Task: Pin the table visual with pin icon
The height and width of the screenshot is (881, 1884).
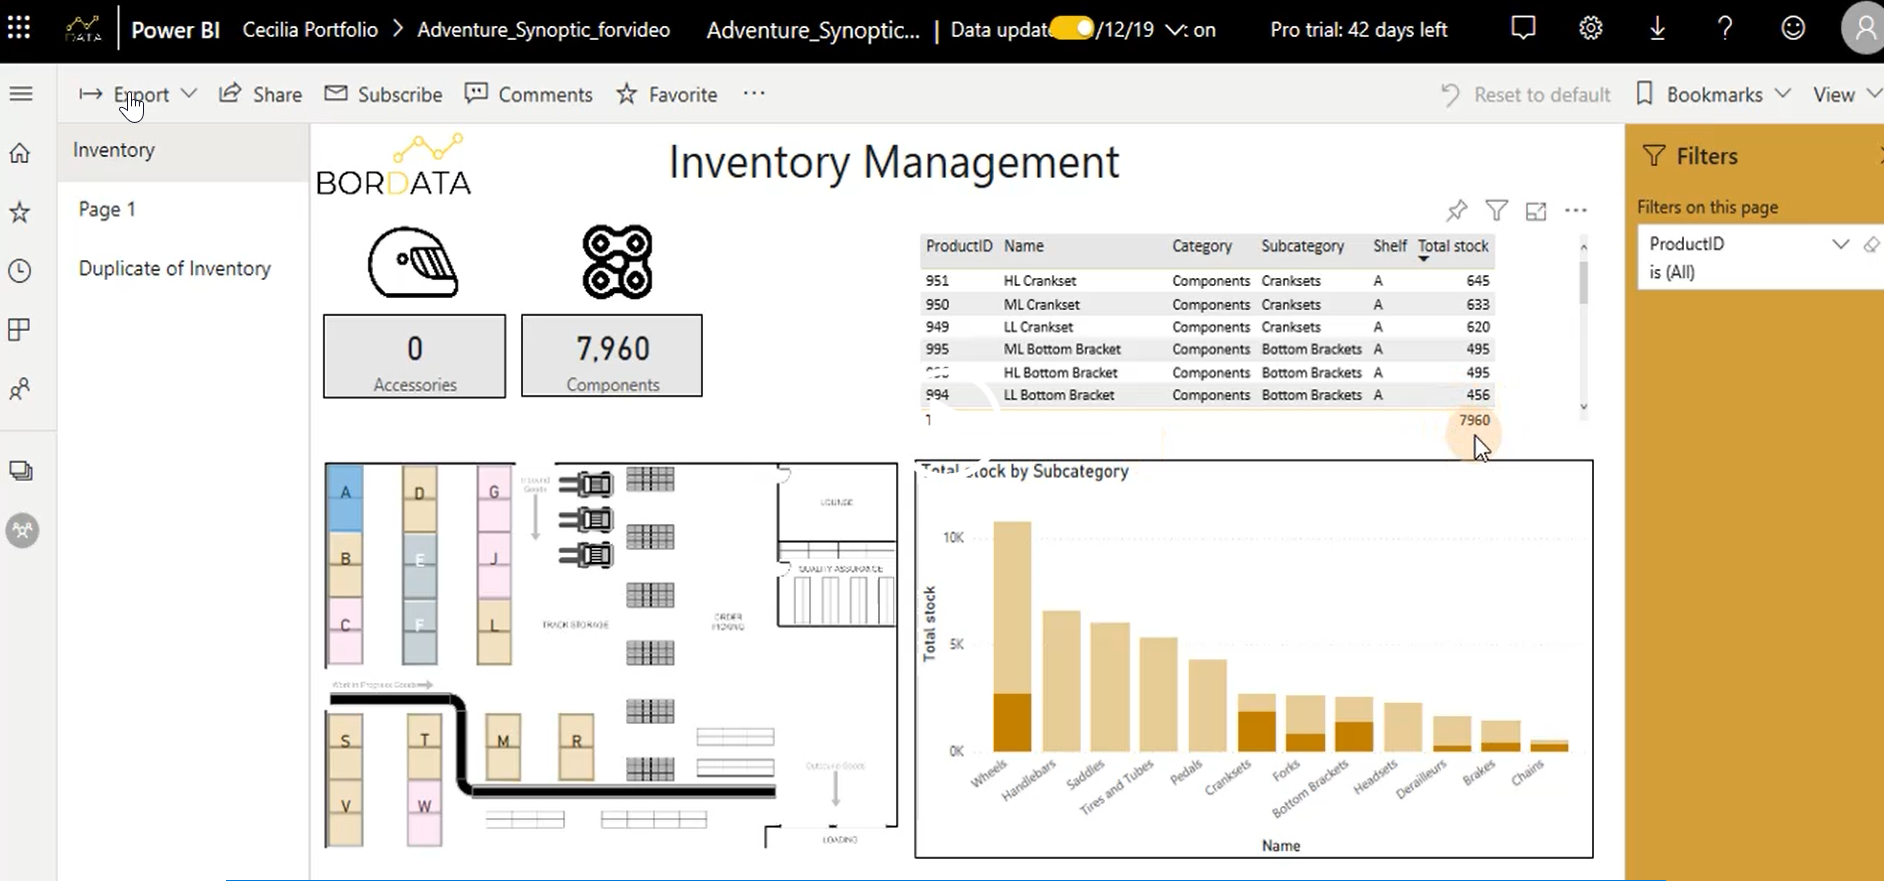Action: tap(1457, 210)
